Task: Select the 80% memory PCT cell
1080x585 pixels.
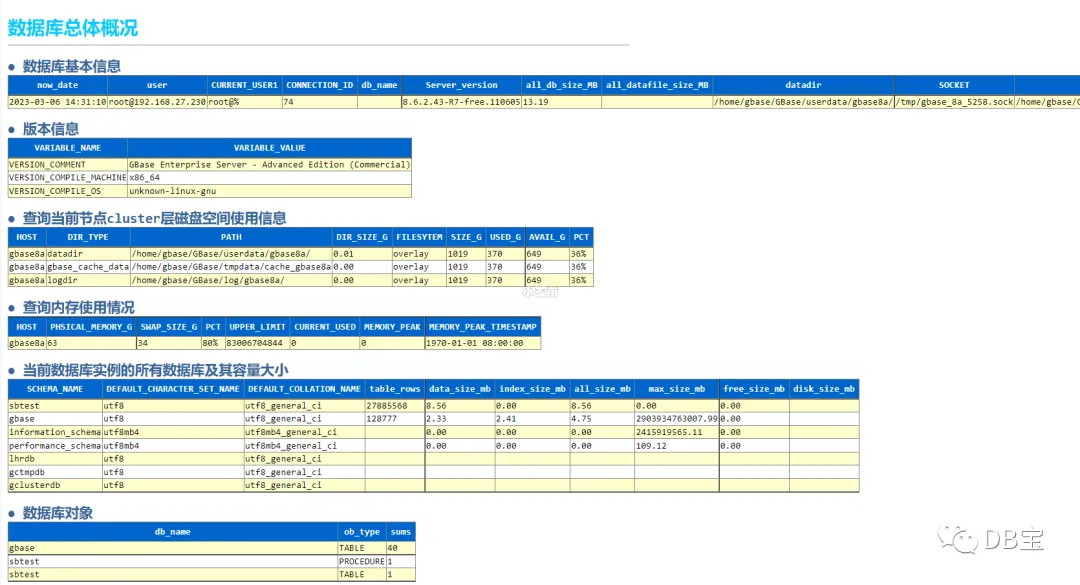Action: [x=213, y=343]
